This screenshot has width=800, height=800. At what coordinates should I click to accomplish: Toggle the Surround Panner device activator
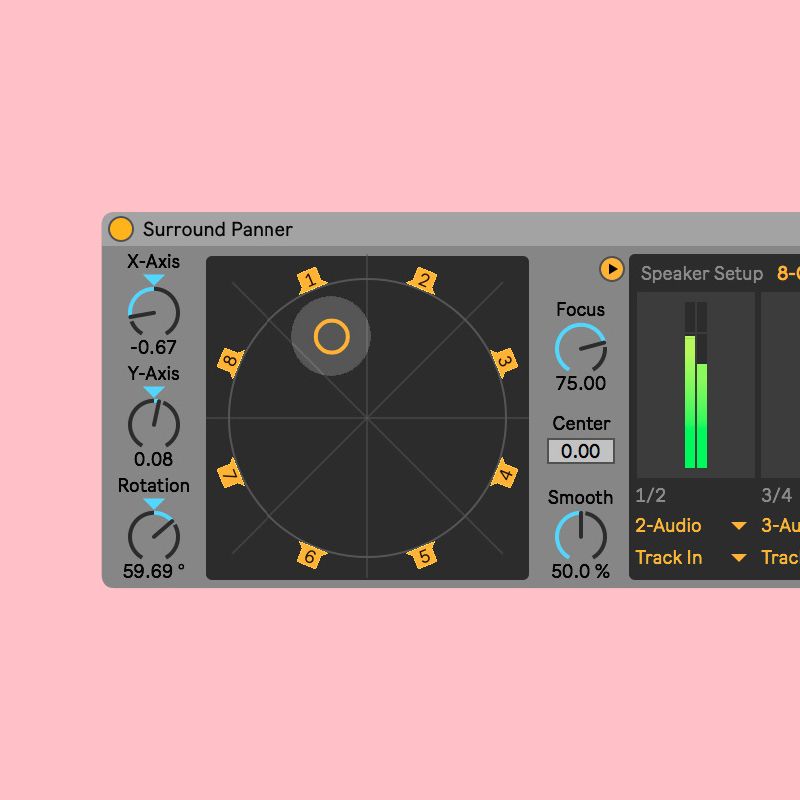[121, 229]
